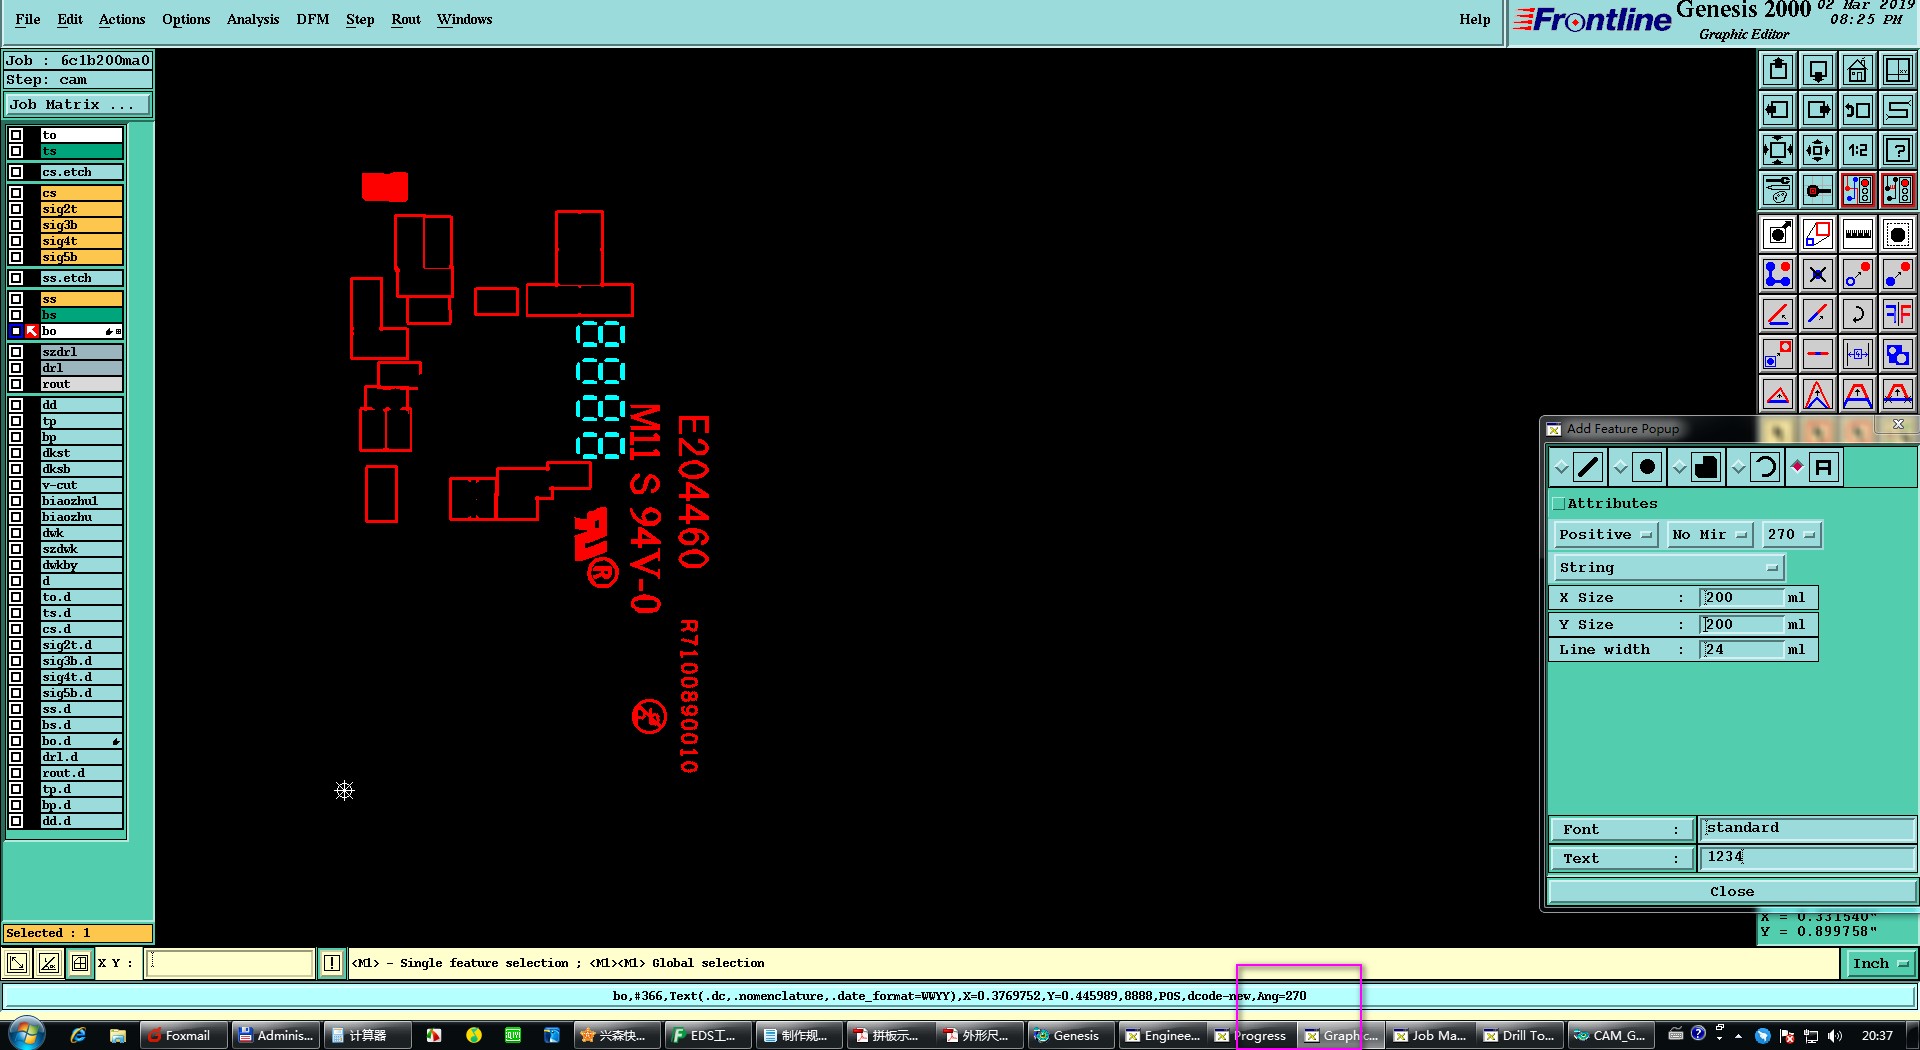Click the Windows Start button
Viewport: 1920px width, 1050px height.
(x=27, y=1035)
